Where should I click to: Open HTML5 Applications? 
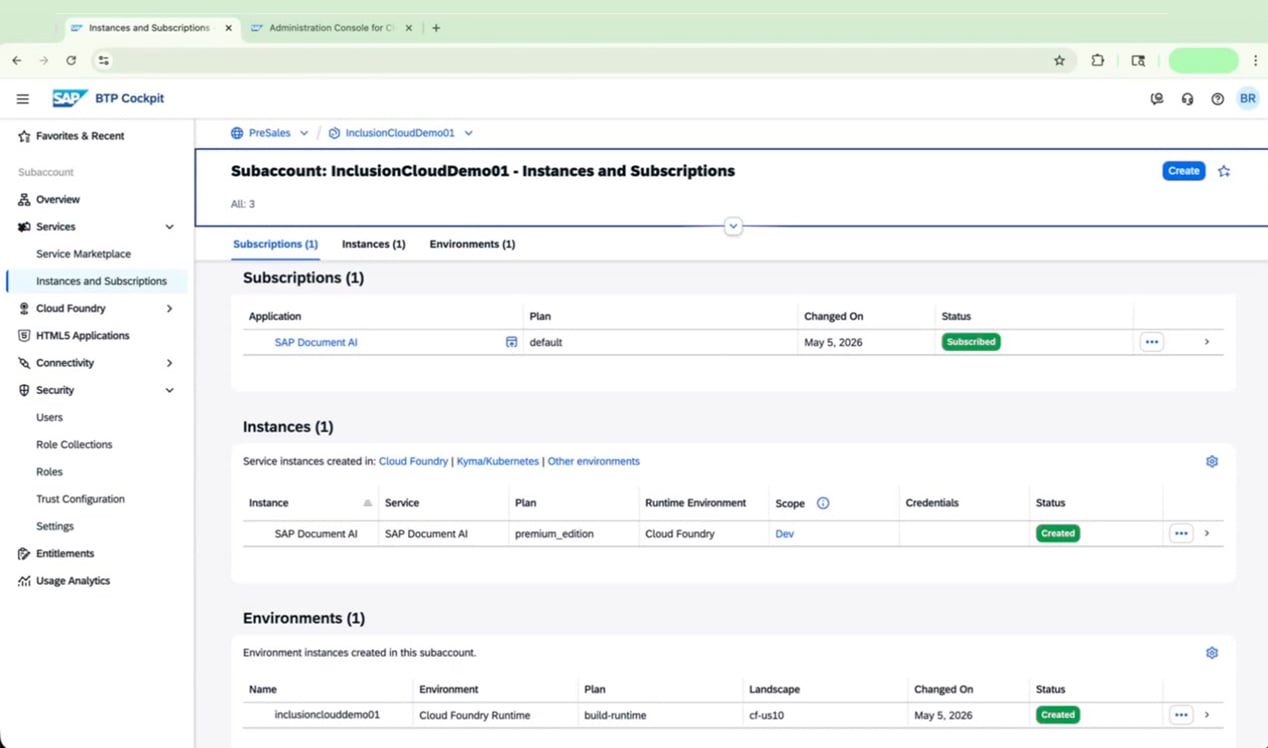(82, 336)
